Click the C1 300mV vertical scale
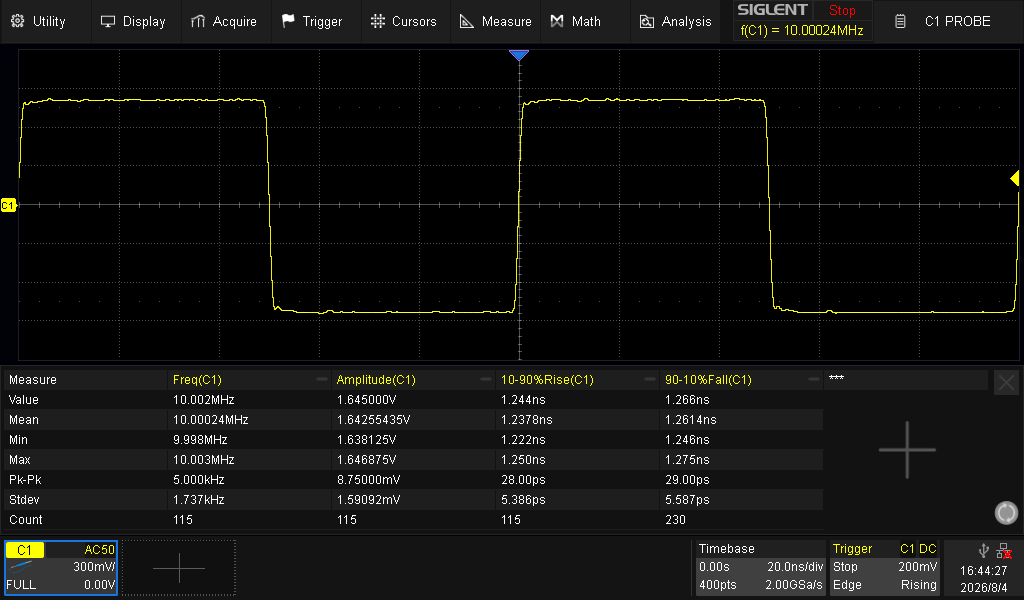 pos(93,567)
